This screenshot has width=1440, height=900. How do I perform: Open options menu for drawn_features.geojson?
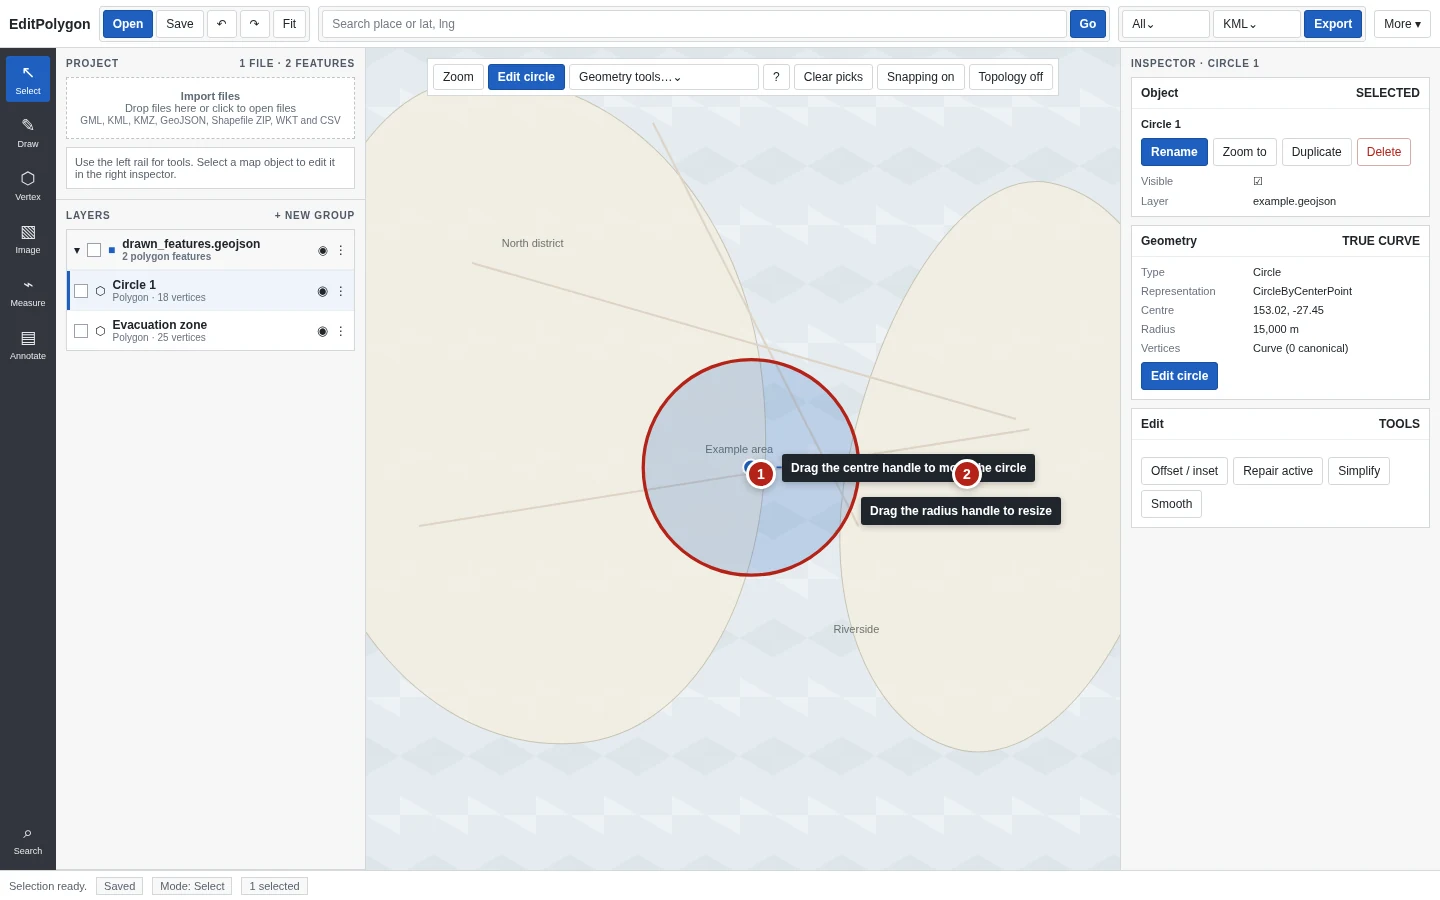340,250
